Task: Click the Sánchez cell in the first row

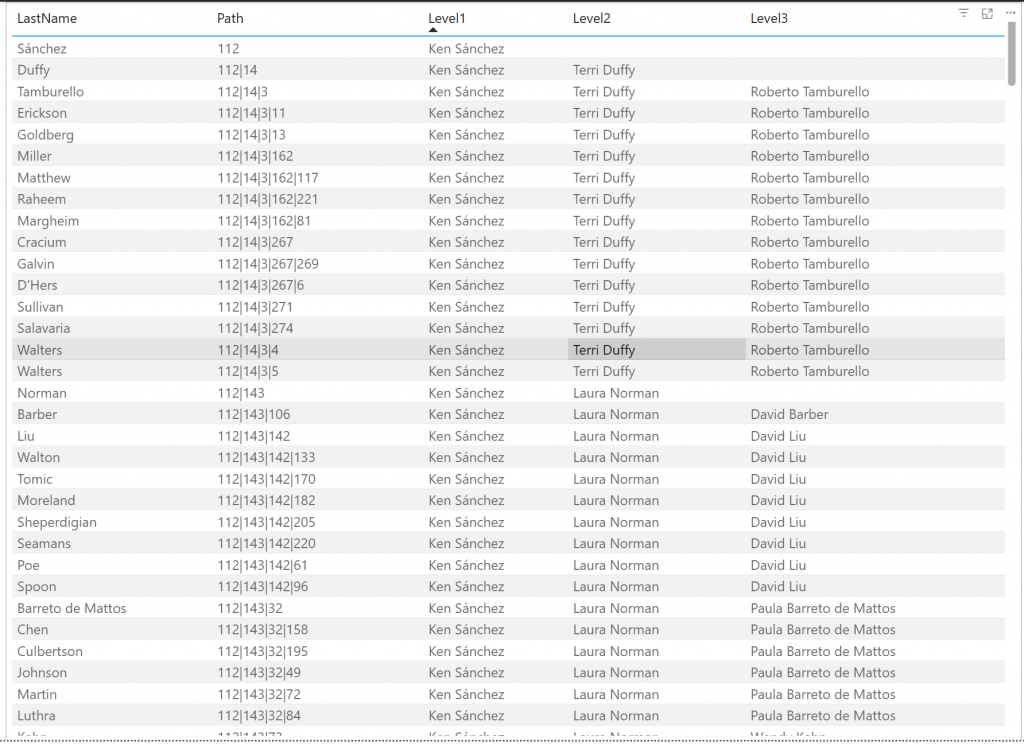Action: point(42,48)
